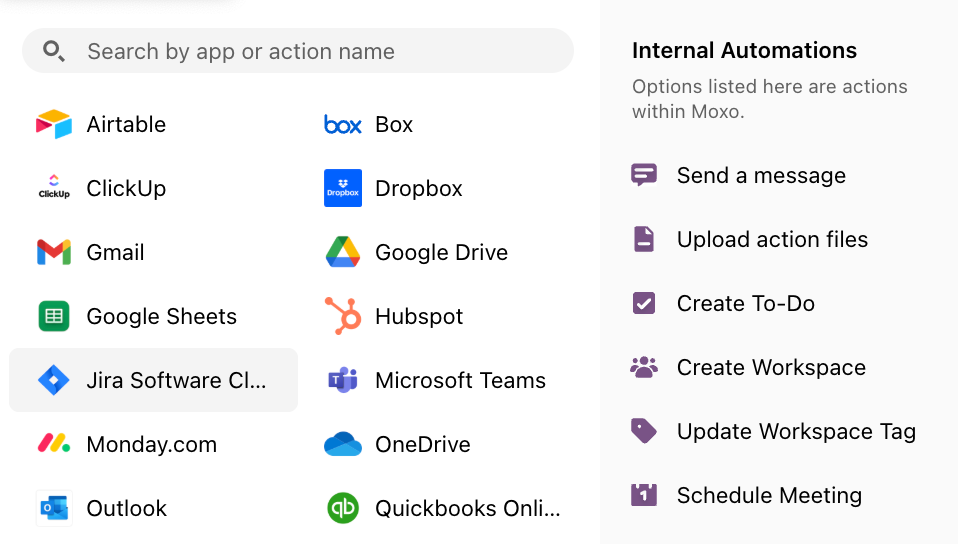
Task: Open the Box integration entry
Action: coord(393,124)
